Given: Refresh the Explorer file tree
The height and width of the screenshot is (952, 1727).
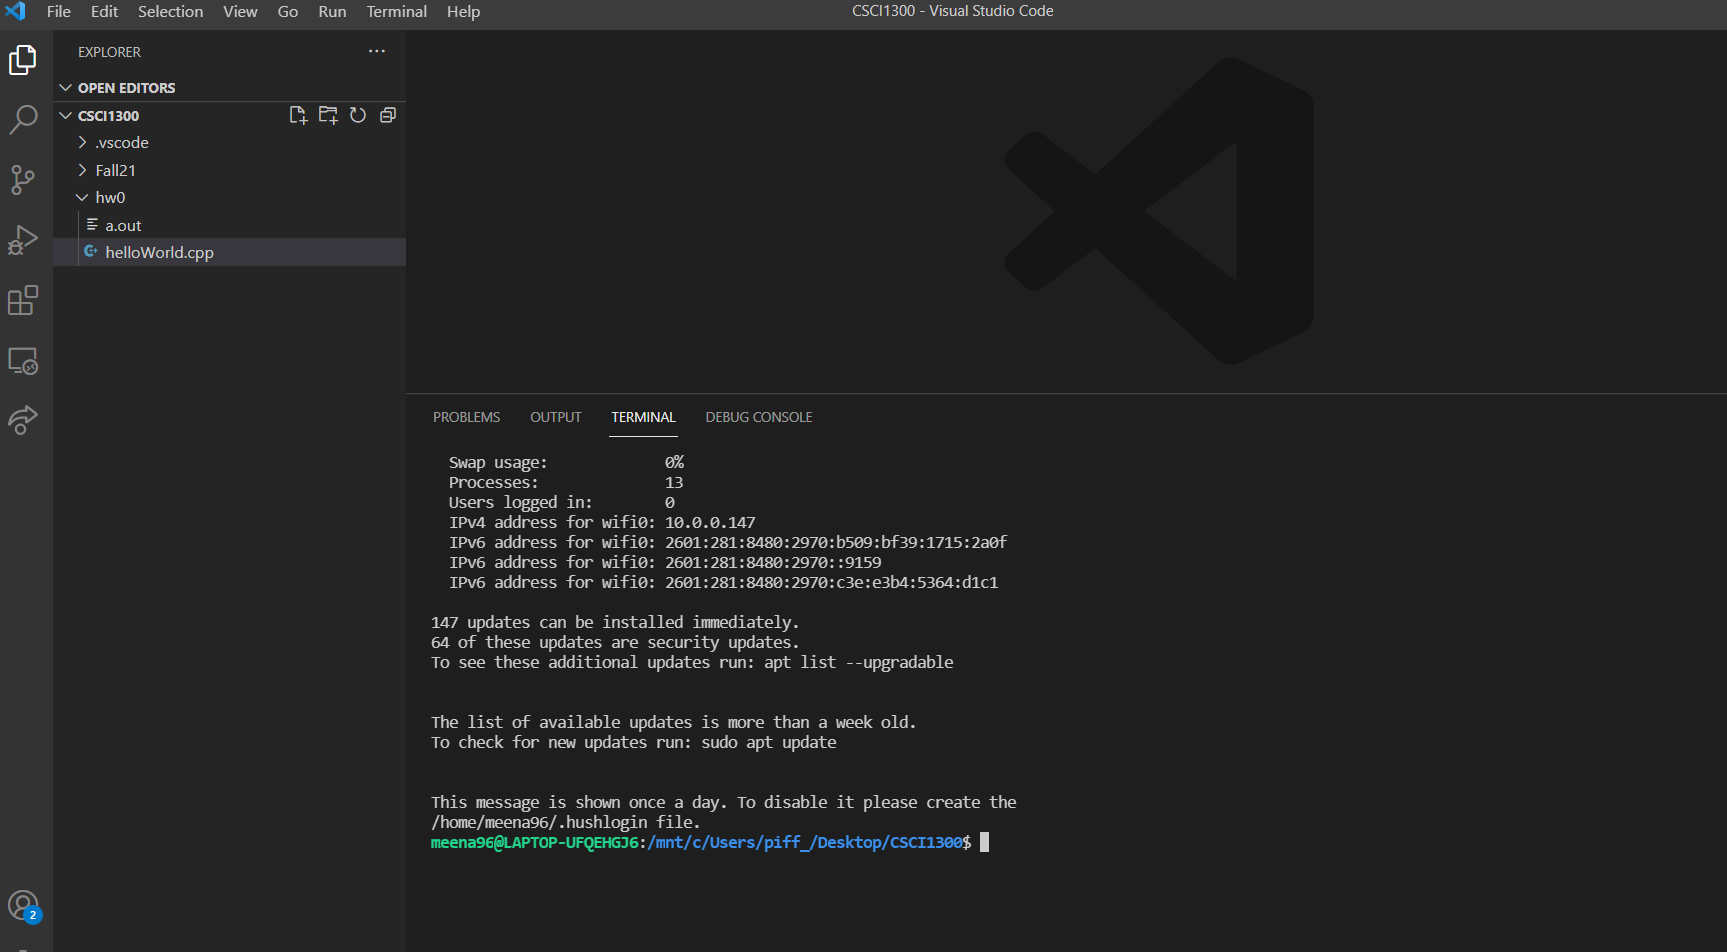Looking at the screenshot, I should coord(358,115).
